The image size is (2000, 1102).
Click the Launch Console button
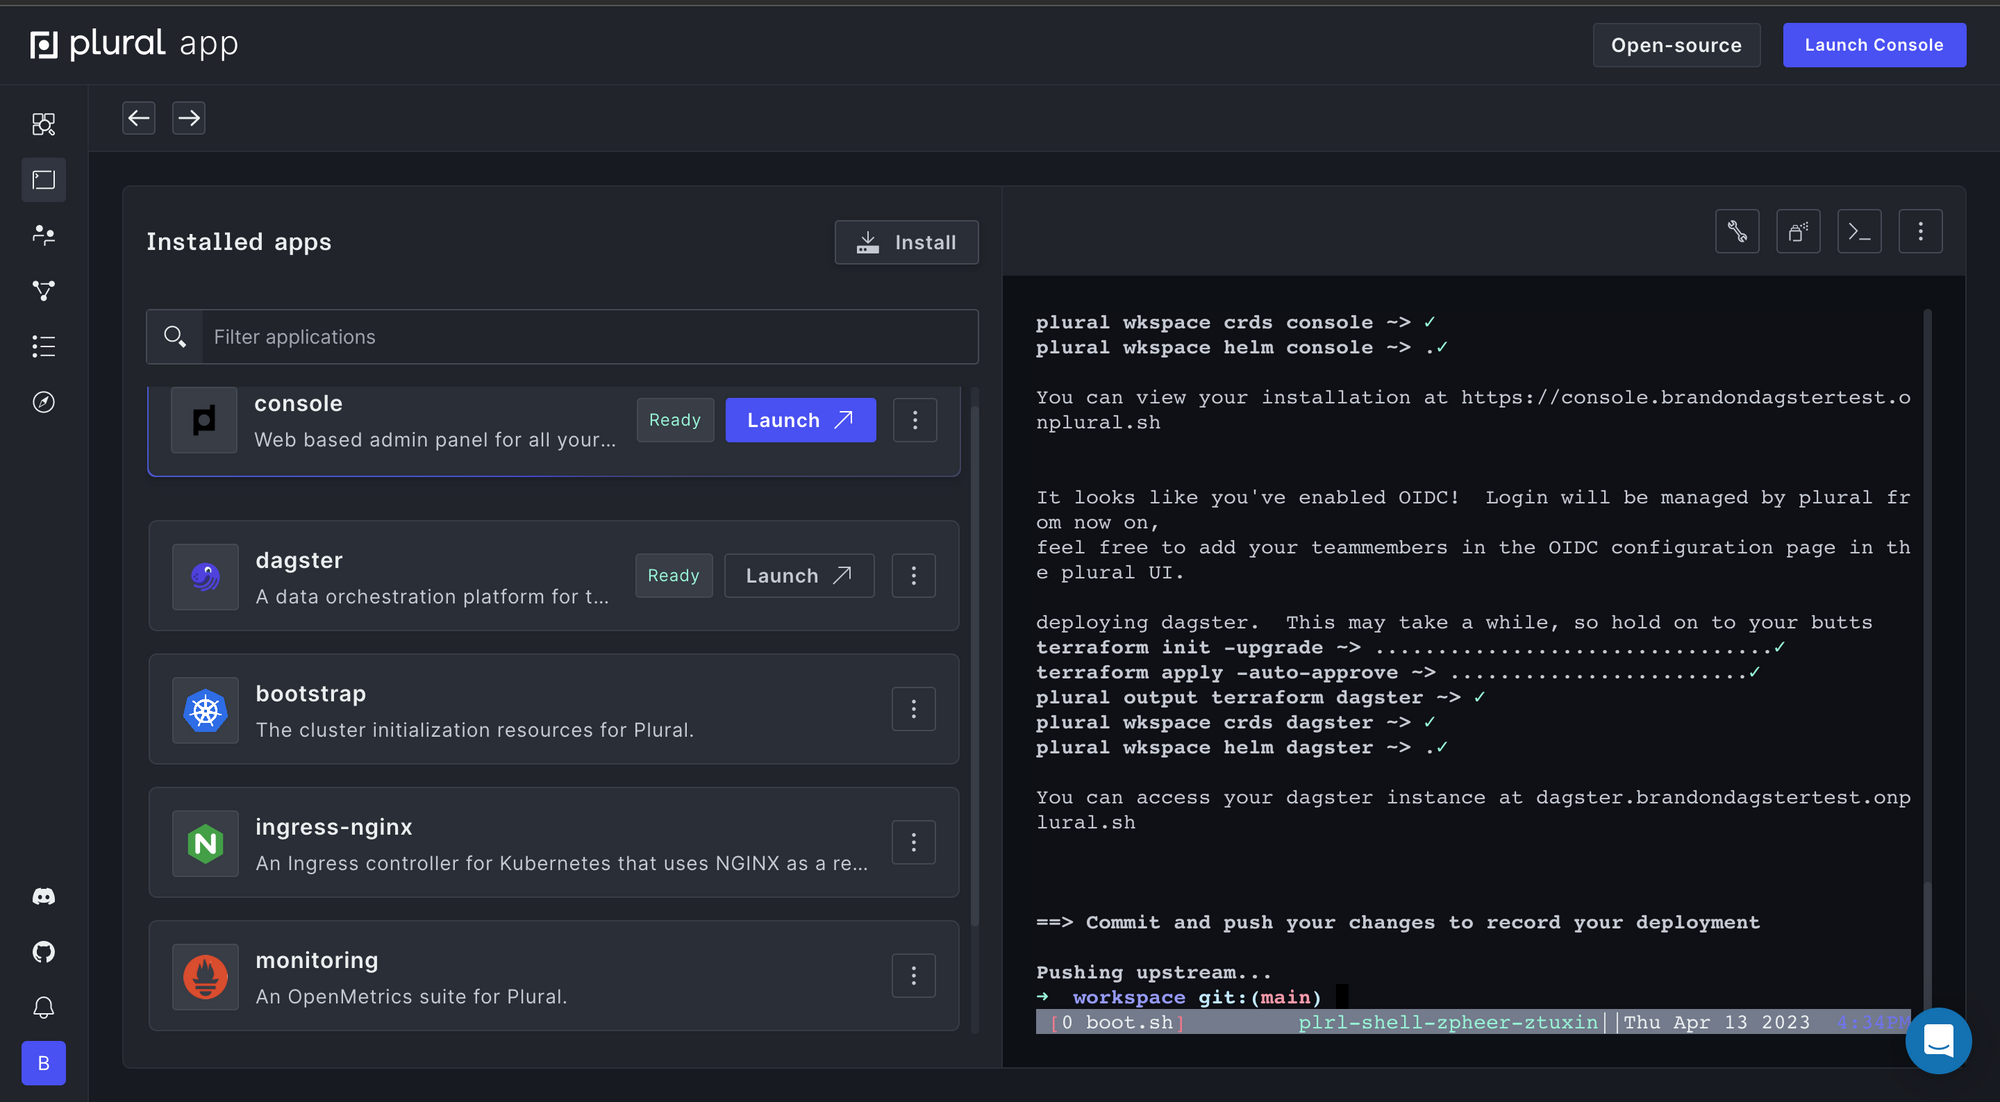pos(1875,45)
